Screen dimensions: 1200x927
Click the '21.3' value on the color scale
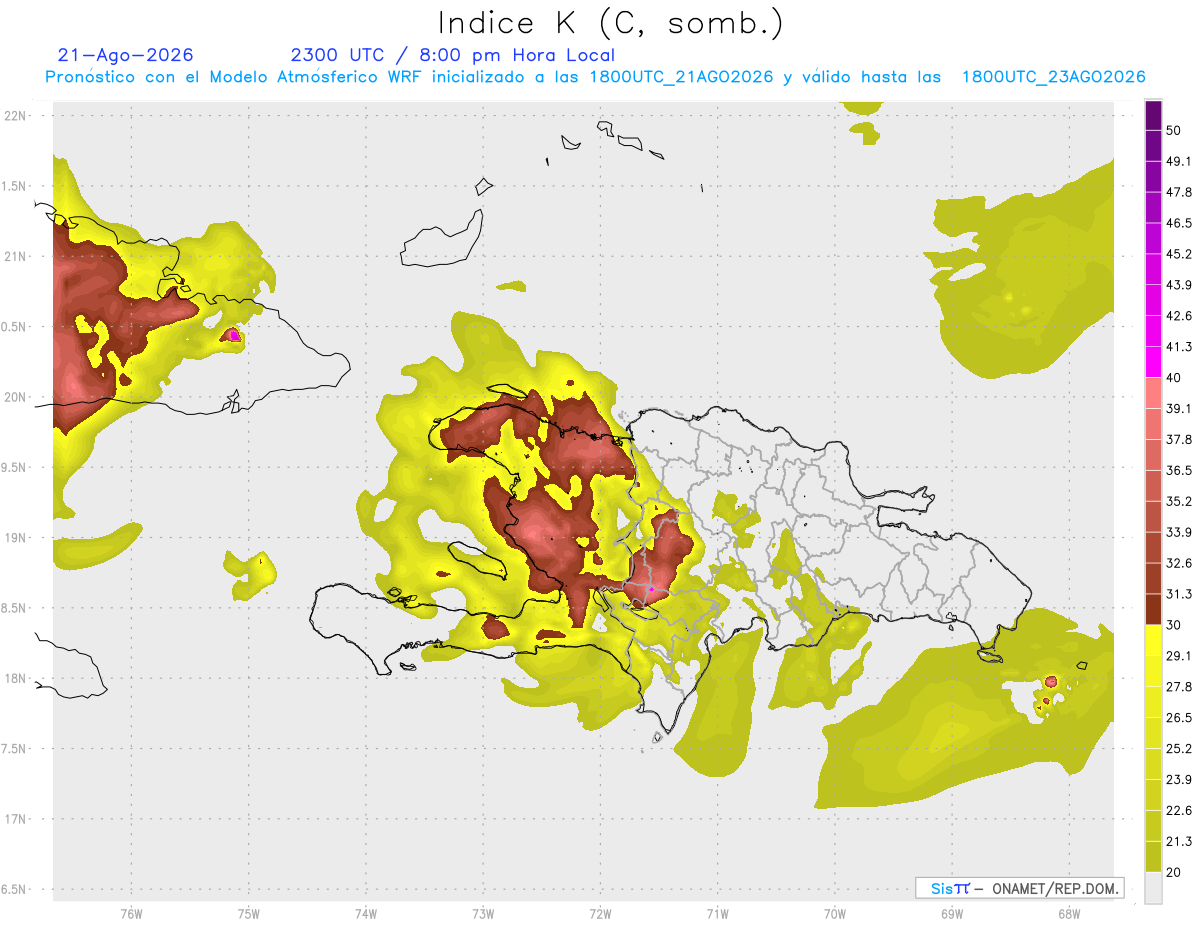tap(1178, 842)
